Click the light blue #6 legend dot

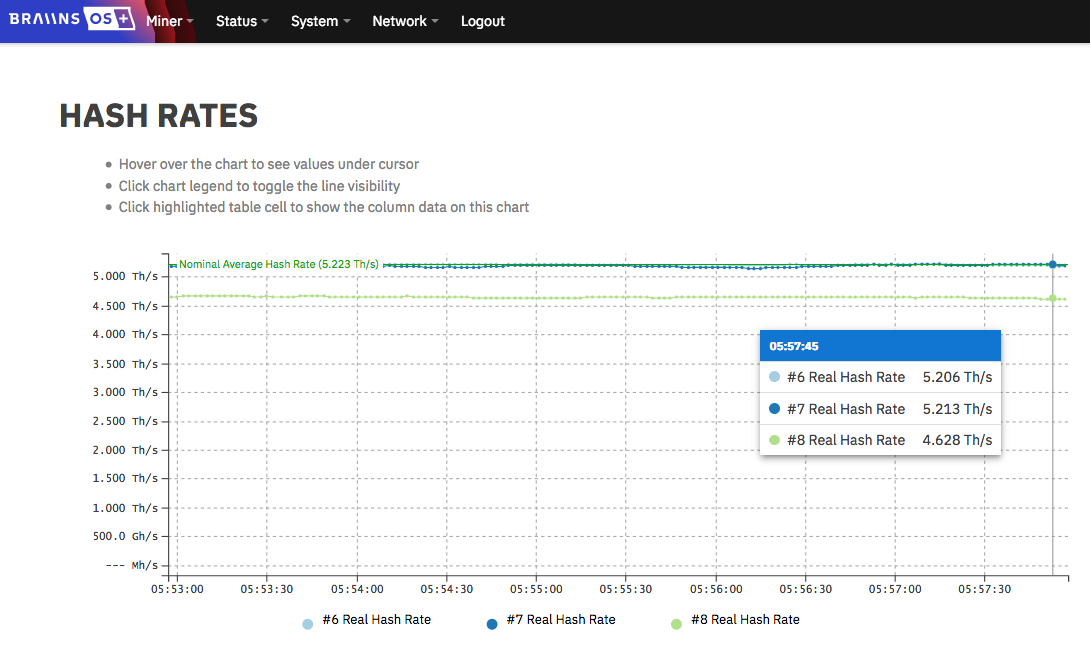tap(308, 624)
